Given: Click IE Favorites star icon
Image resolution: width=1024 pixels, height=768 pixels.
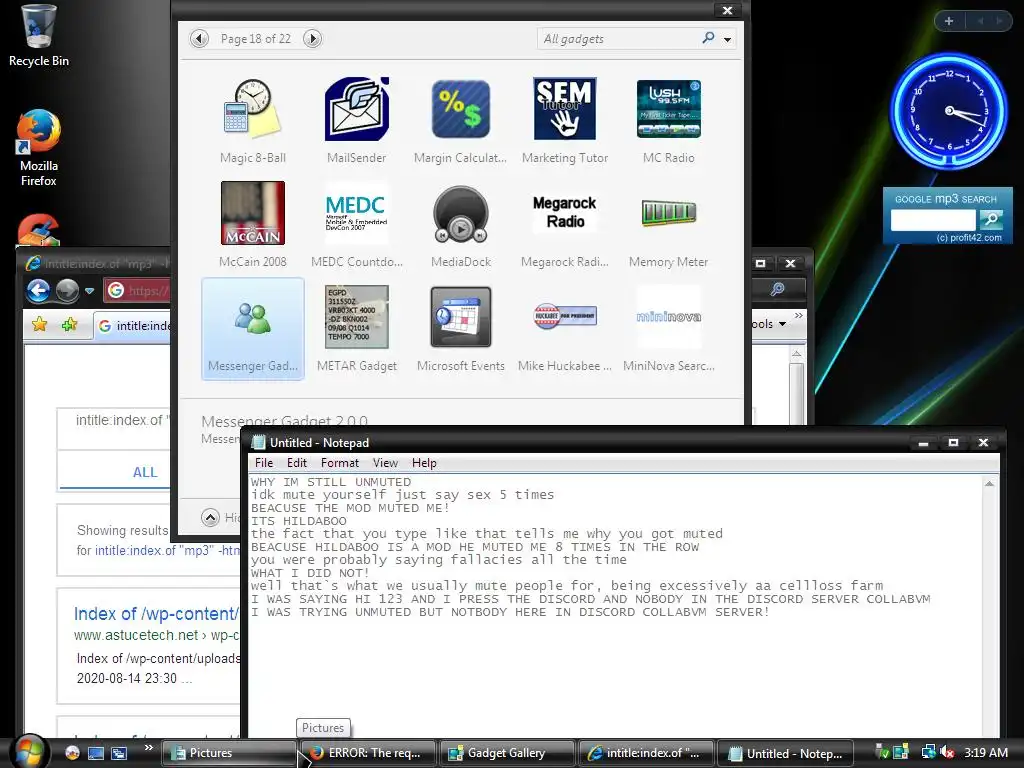Looking at the screenshot, I should [39, 325].
